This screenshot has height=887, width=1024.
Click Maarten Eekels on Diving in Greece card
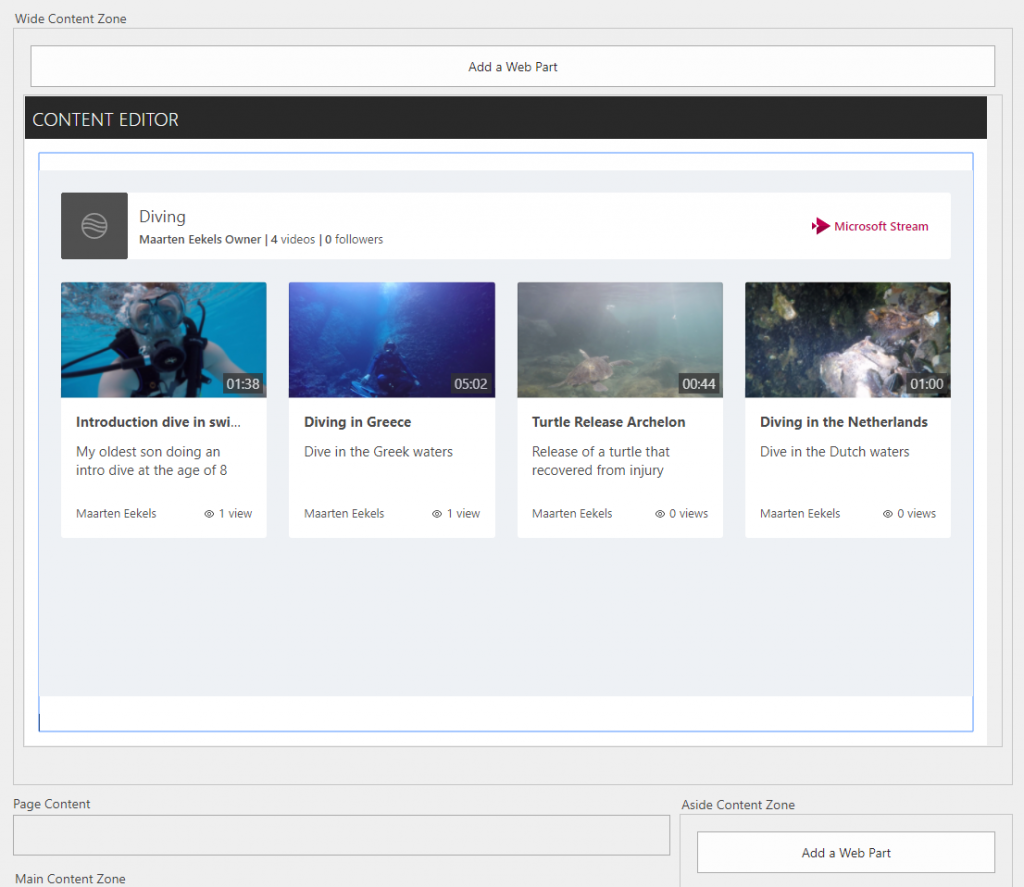(344, 514)
